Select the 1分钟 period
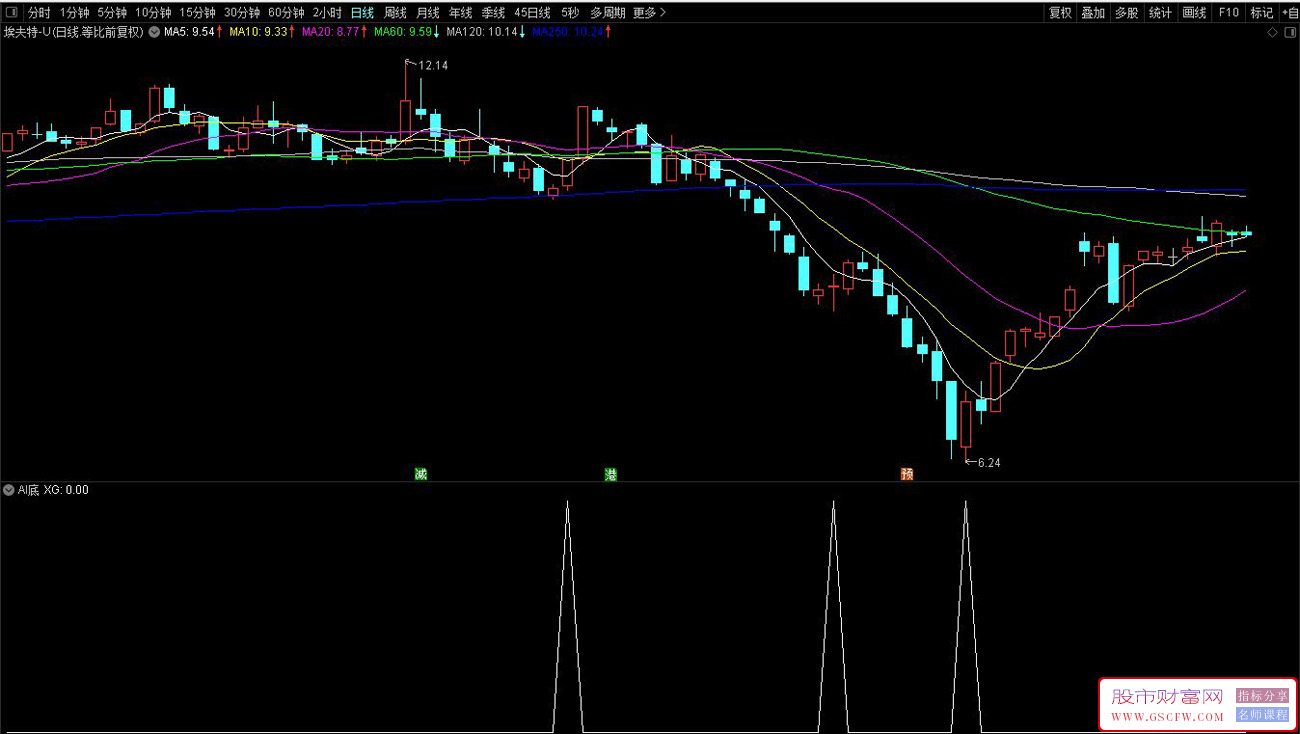Screen dimensions: 1300x734 coord(75,13)
